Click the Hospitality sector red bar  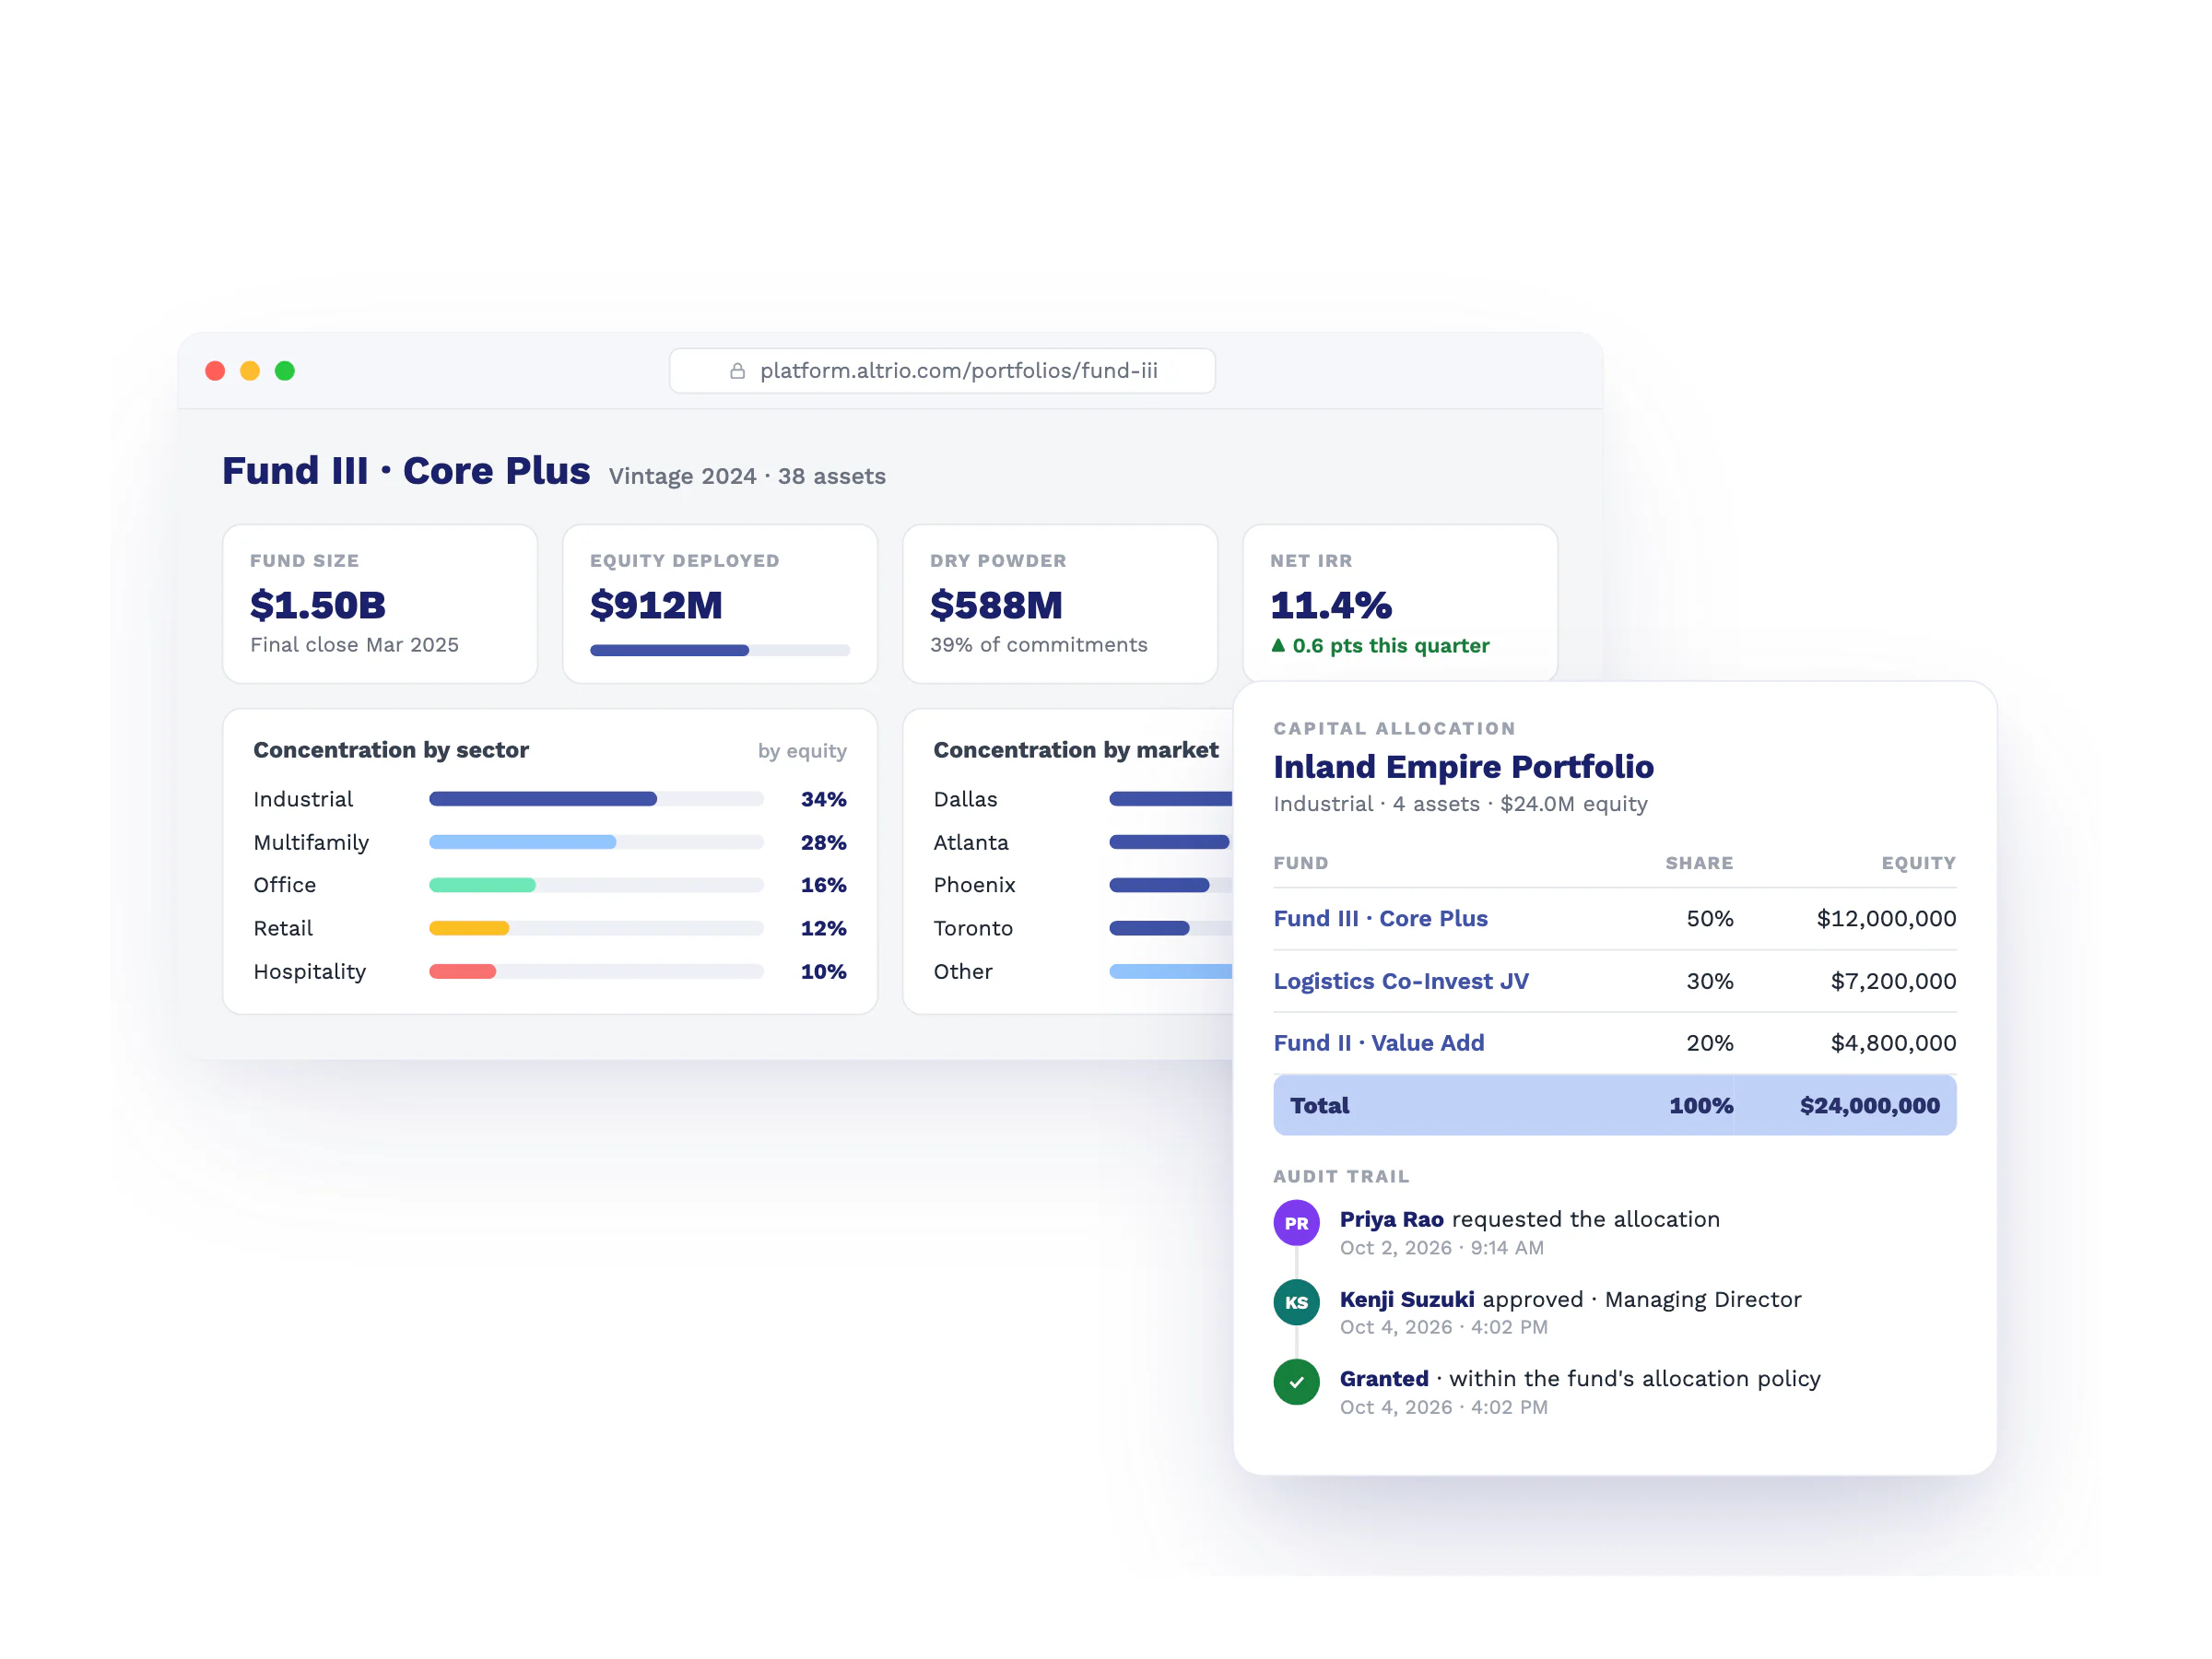(x=462, y=971)
